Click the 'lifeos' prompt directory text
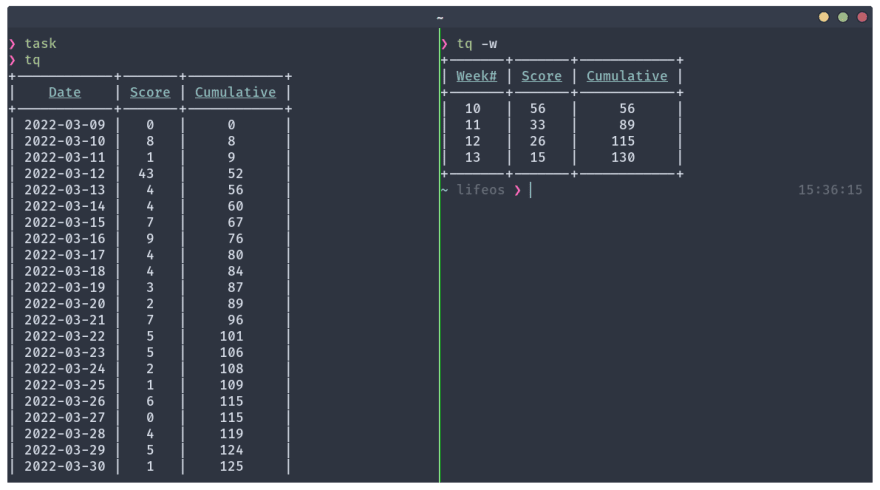880x490 pixels. point(480,190)
